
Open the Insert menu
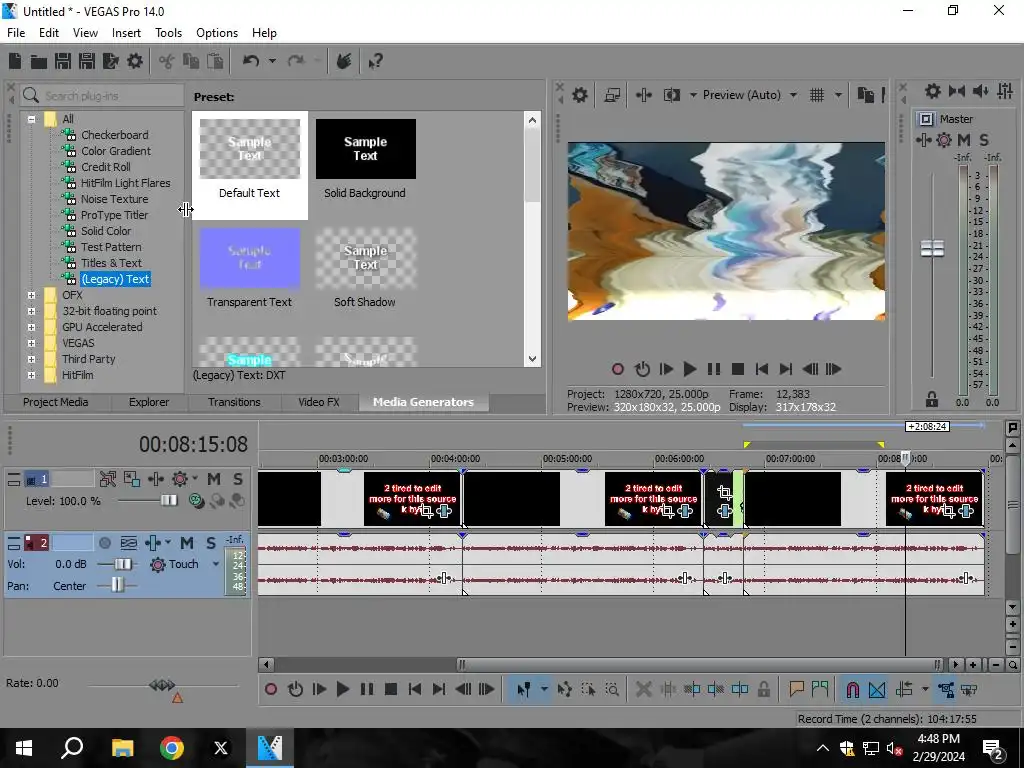(126, 33)
